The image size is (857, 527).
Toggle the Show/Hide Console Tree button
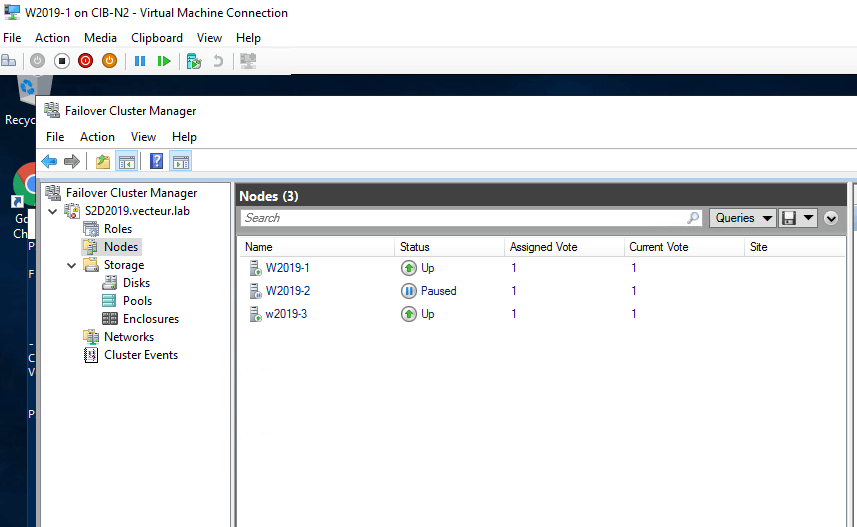[127, 161]
